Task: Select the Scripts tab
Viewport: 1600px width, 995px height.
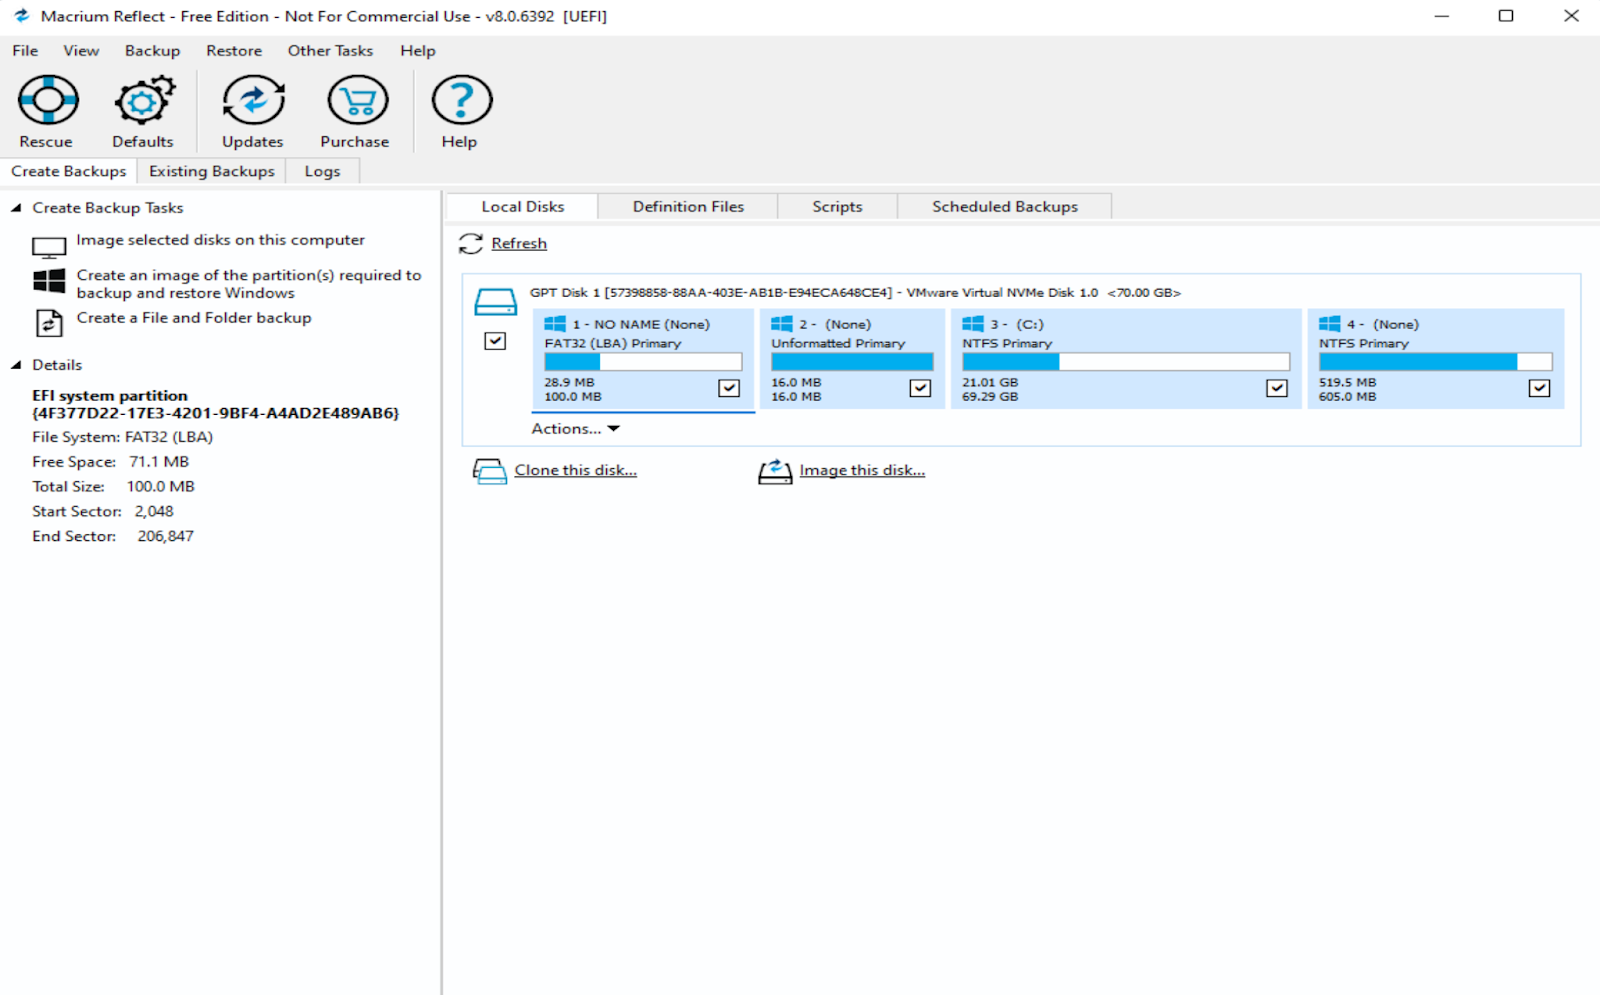Action: coord(837,207)
